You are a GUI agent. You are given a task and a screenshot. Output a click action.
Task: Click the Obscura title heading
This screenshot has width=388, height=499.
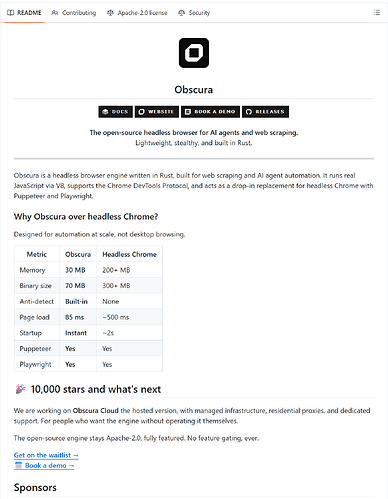194,90
